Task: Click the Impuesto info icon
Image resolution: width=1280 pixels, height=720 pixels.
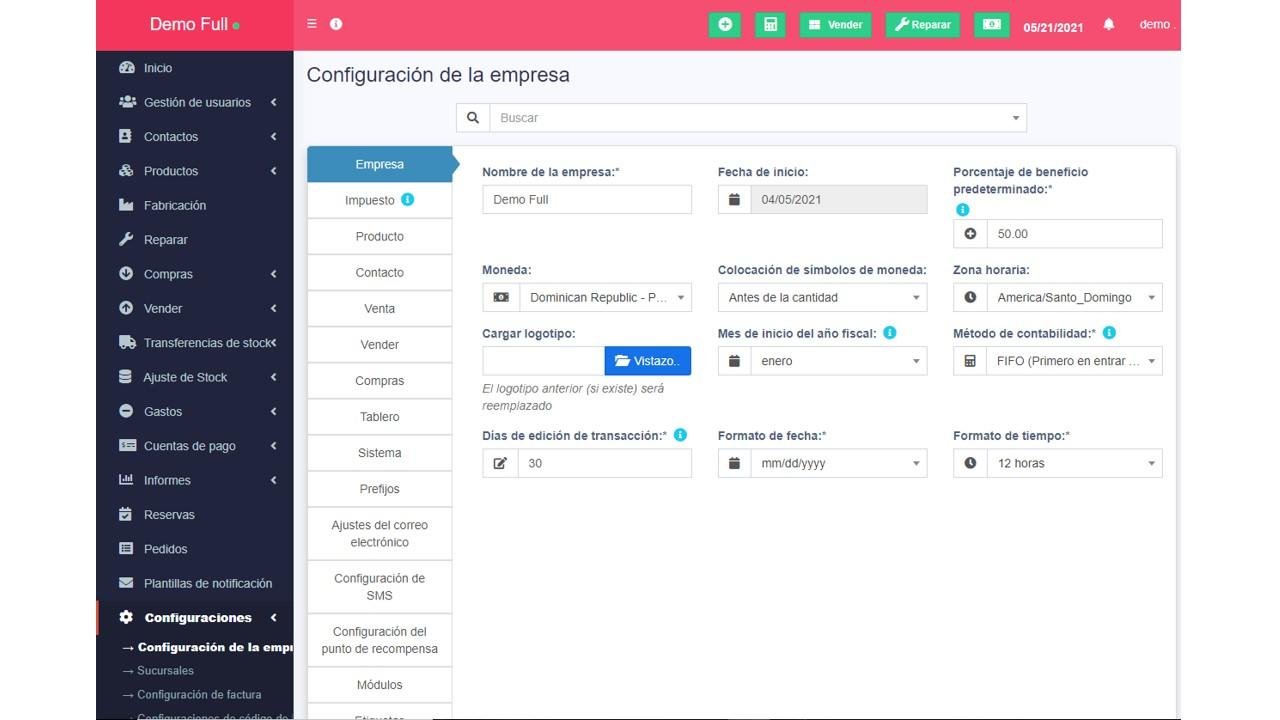Action: tap(407, 199)
